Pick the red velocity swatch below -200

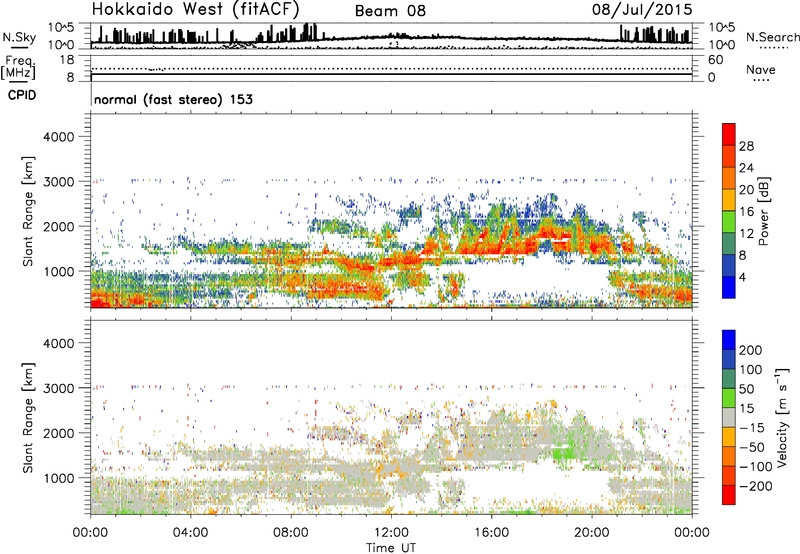click(x=729, y=495)
